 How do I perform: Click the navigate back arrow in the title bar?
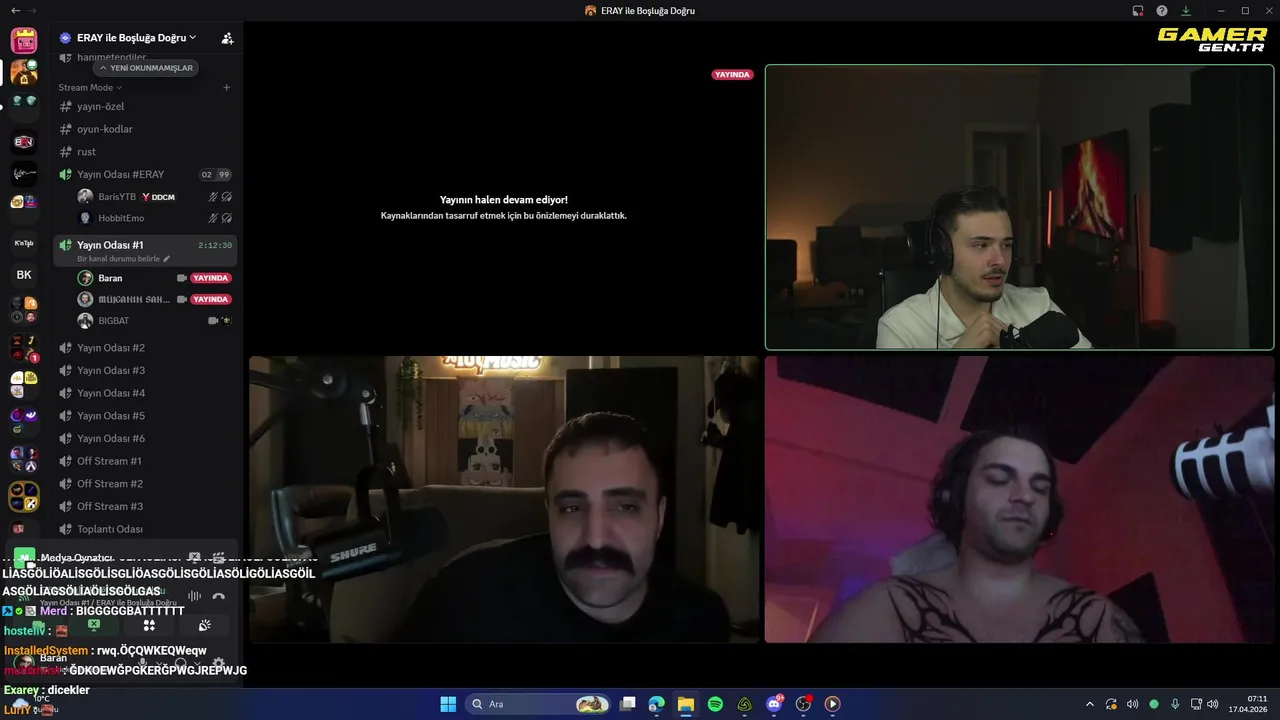tap(15, 10)
